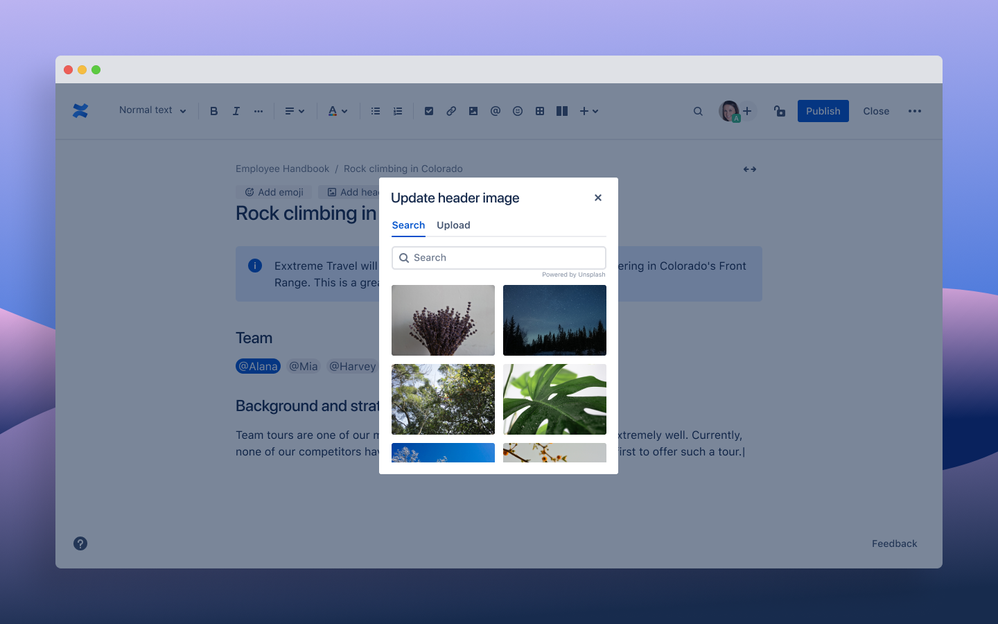Open the emoji picker
Viewport: 998px width, 624px height.
tap(517, 111)
